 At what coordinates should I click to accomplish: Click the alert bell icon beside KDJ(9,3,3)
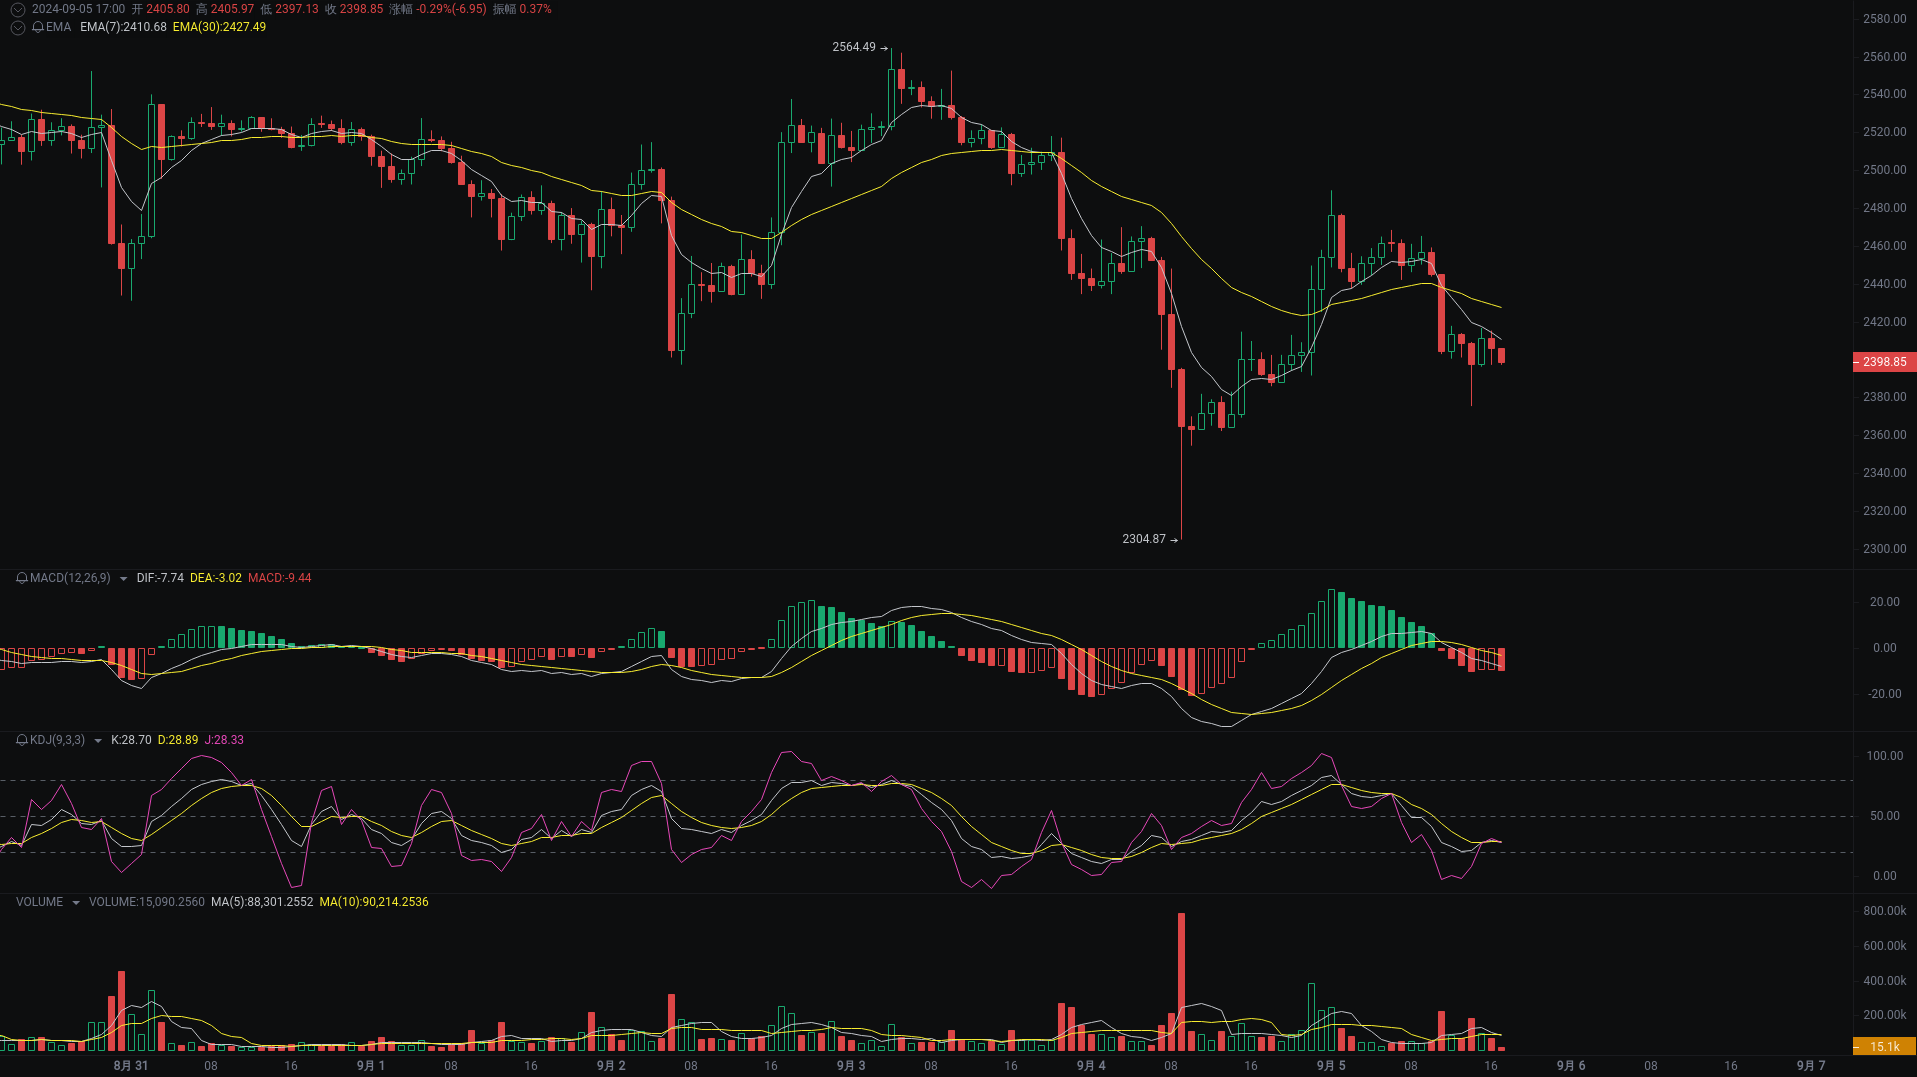pos(22,740)
